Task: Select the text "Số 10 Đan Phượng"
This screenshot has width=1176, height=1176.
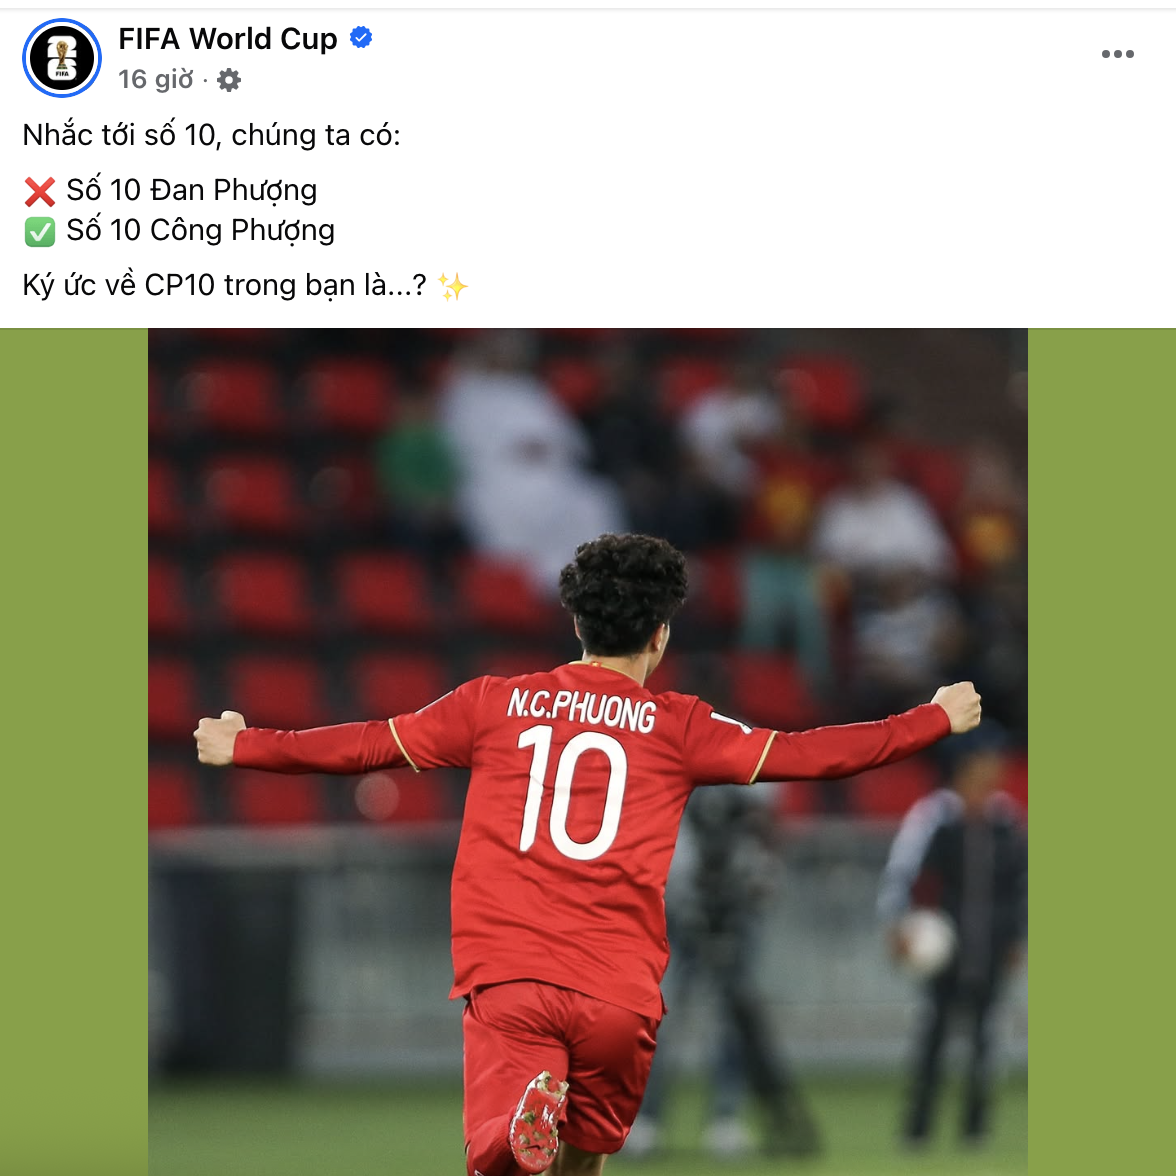Action: [x=191, y=190]
